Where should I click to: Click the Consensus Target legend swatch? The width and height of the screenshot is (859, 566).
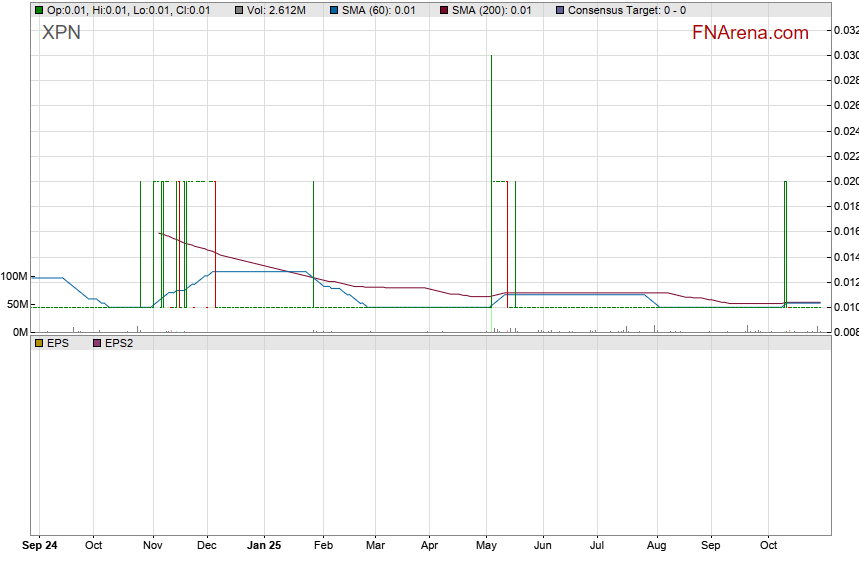click(560, 10)
